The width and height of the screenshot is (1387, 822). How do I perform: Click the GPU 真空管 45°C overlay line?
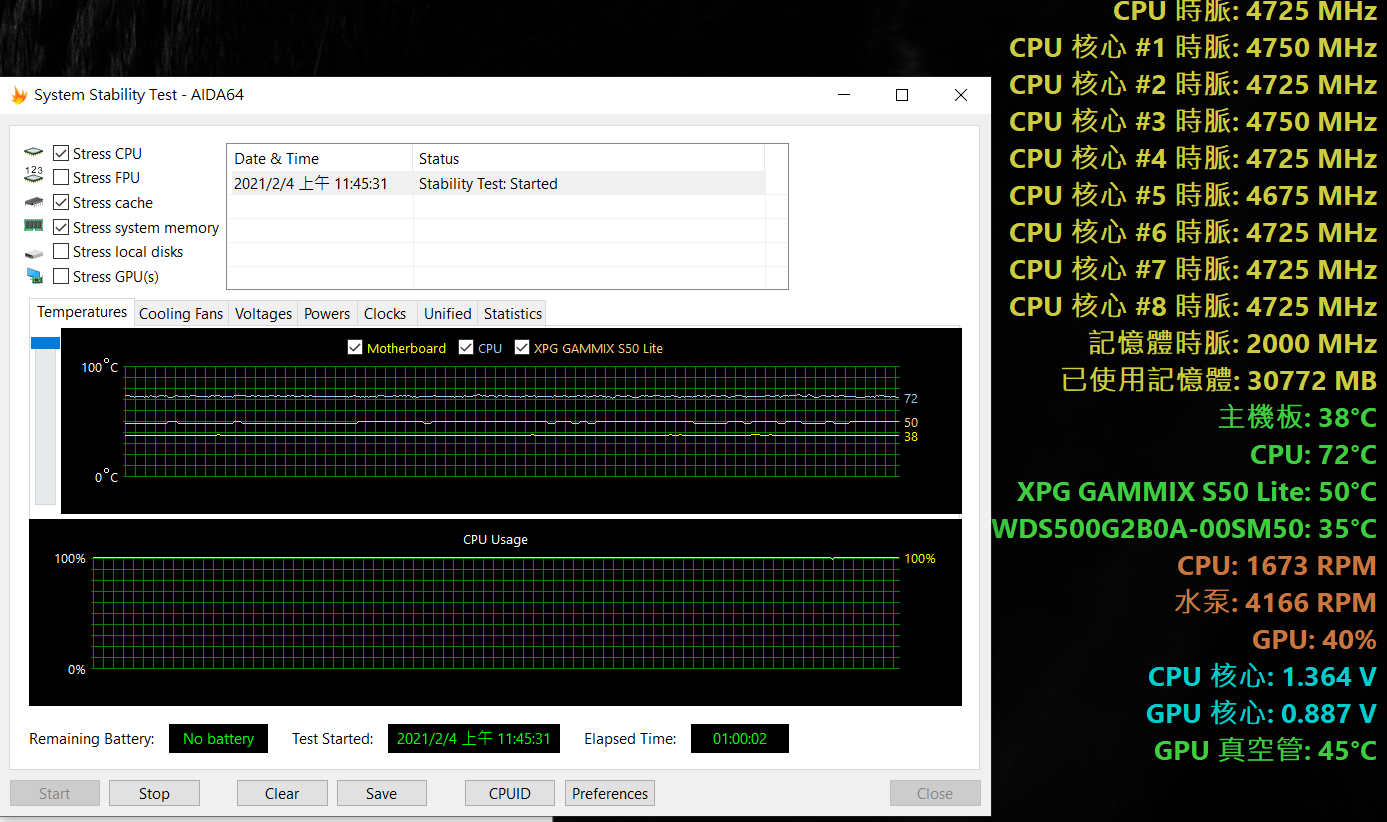[x=1265, y=750]
